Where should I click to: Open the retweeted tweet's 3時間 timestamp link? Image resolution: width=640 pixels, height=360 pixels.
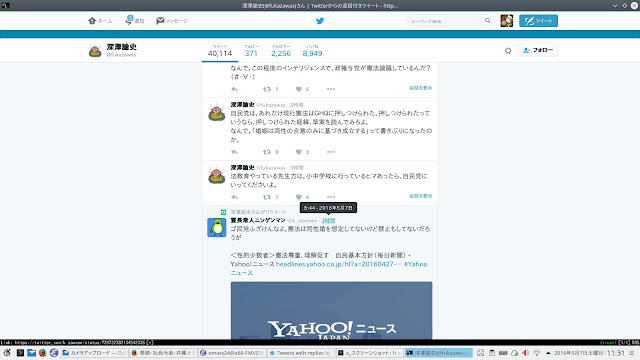(328, 220)
